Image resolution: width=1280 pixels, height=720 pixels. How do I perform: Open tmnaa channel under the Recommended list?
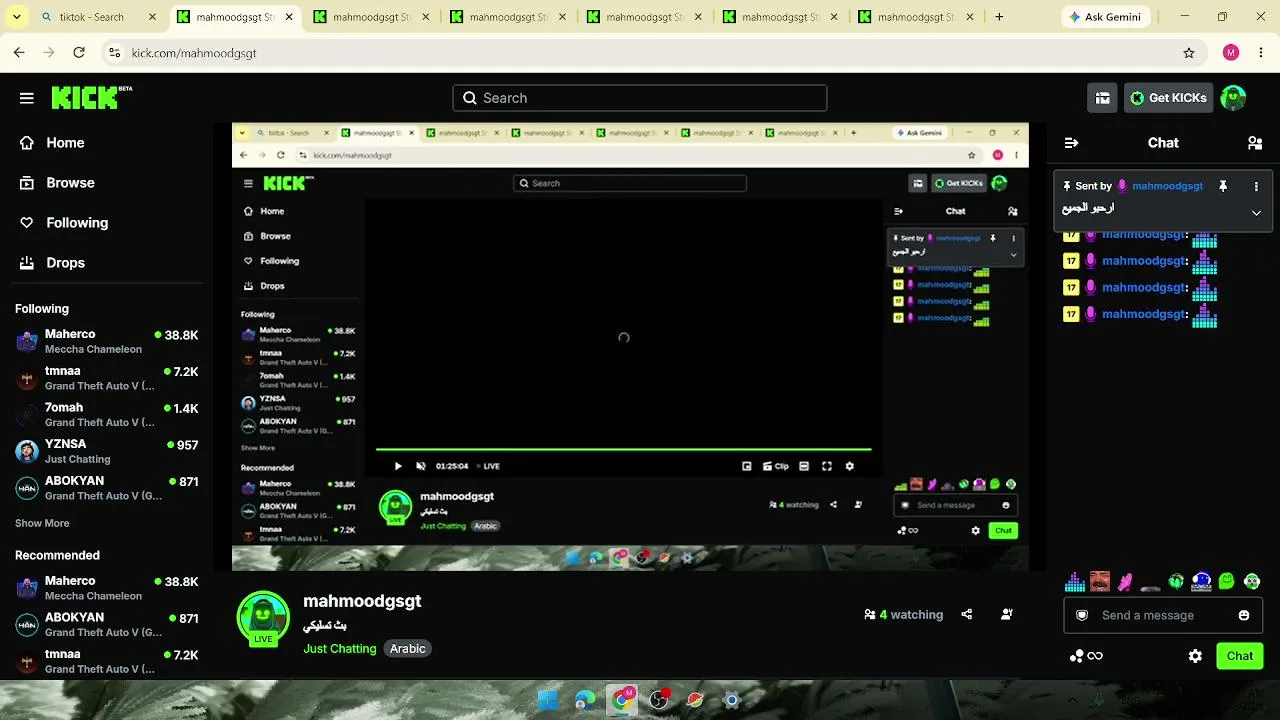[107, 661]
